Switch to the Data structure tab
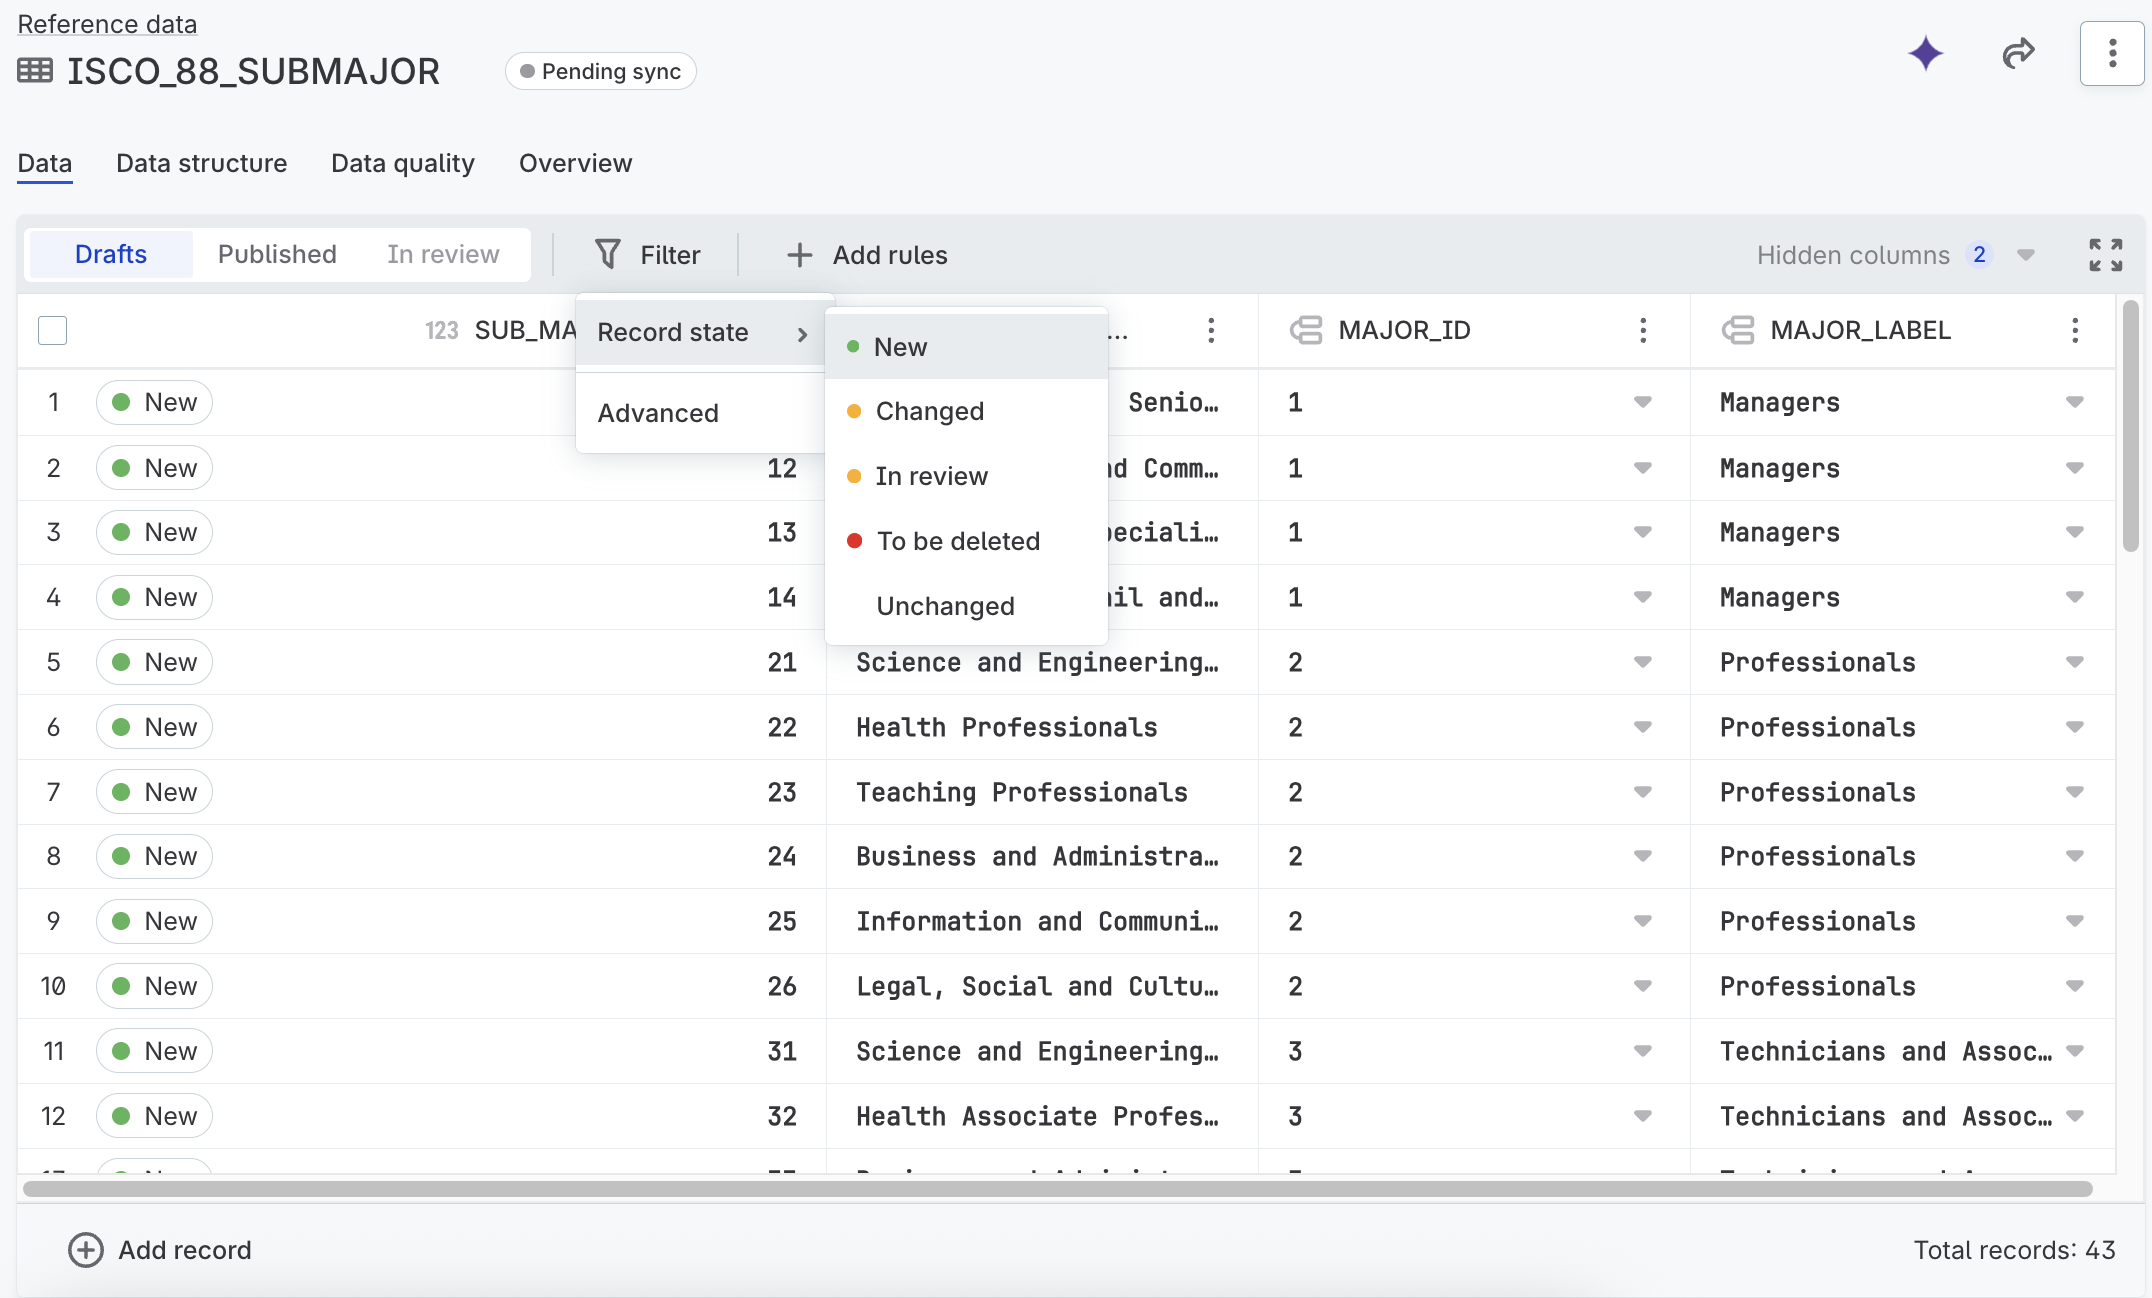The height and width of the screenshot is (1298, 2152). (x=201, y=163)
